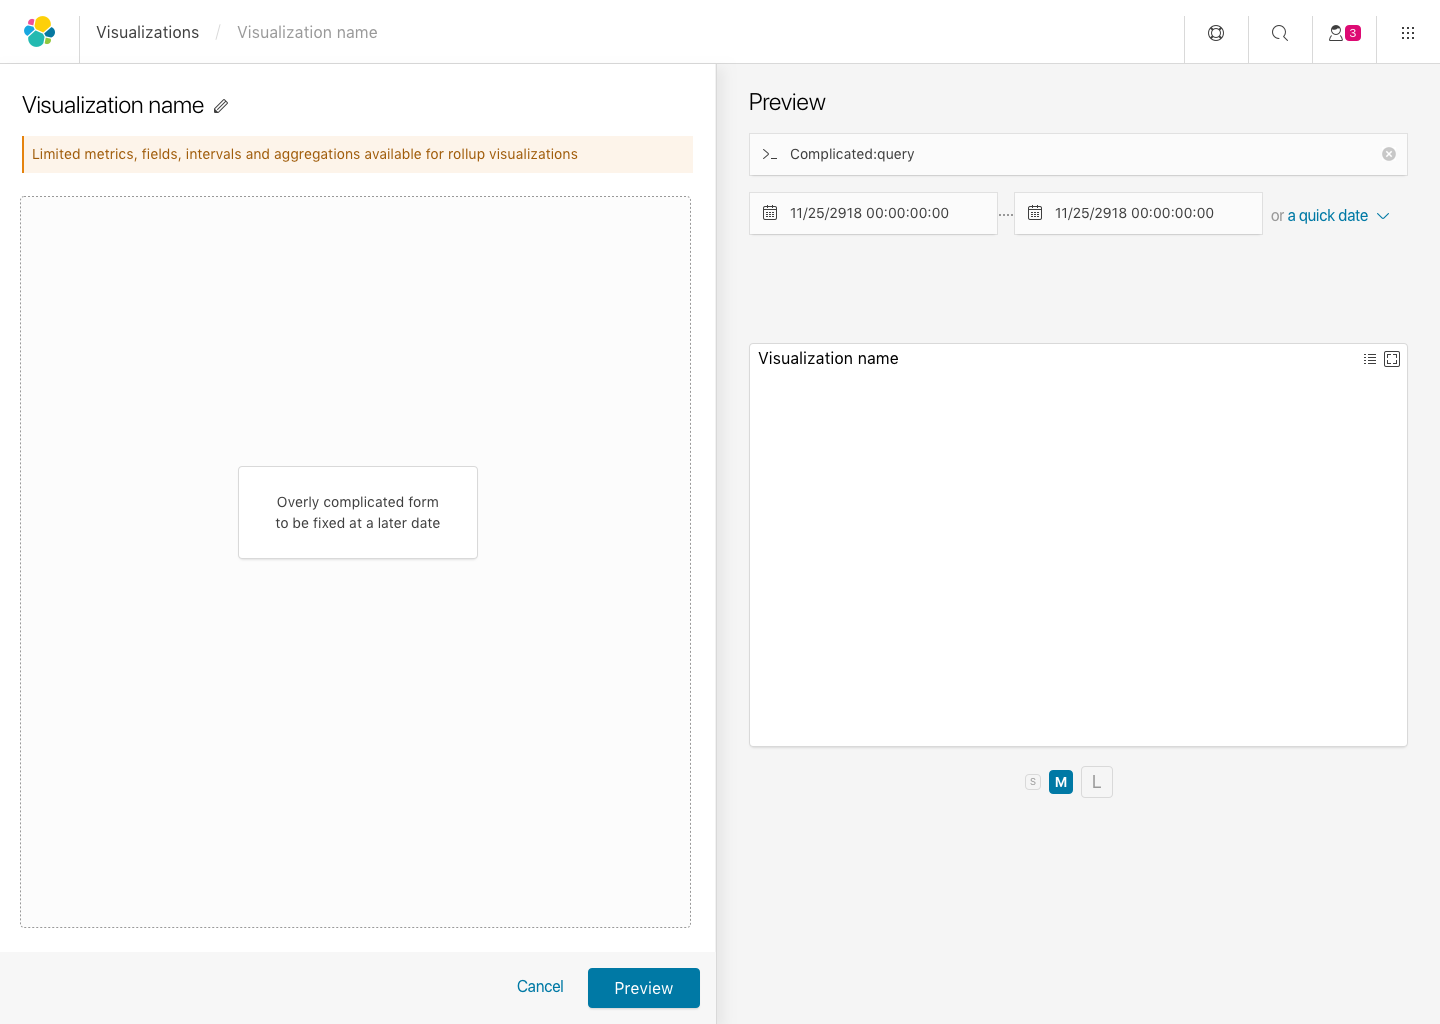Click the Visualization name page heading
The image size is (1440, 1024).
(113, 105)
